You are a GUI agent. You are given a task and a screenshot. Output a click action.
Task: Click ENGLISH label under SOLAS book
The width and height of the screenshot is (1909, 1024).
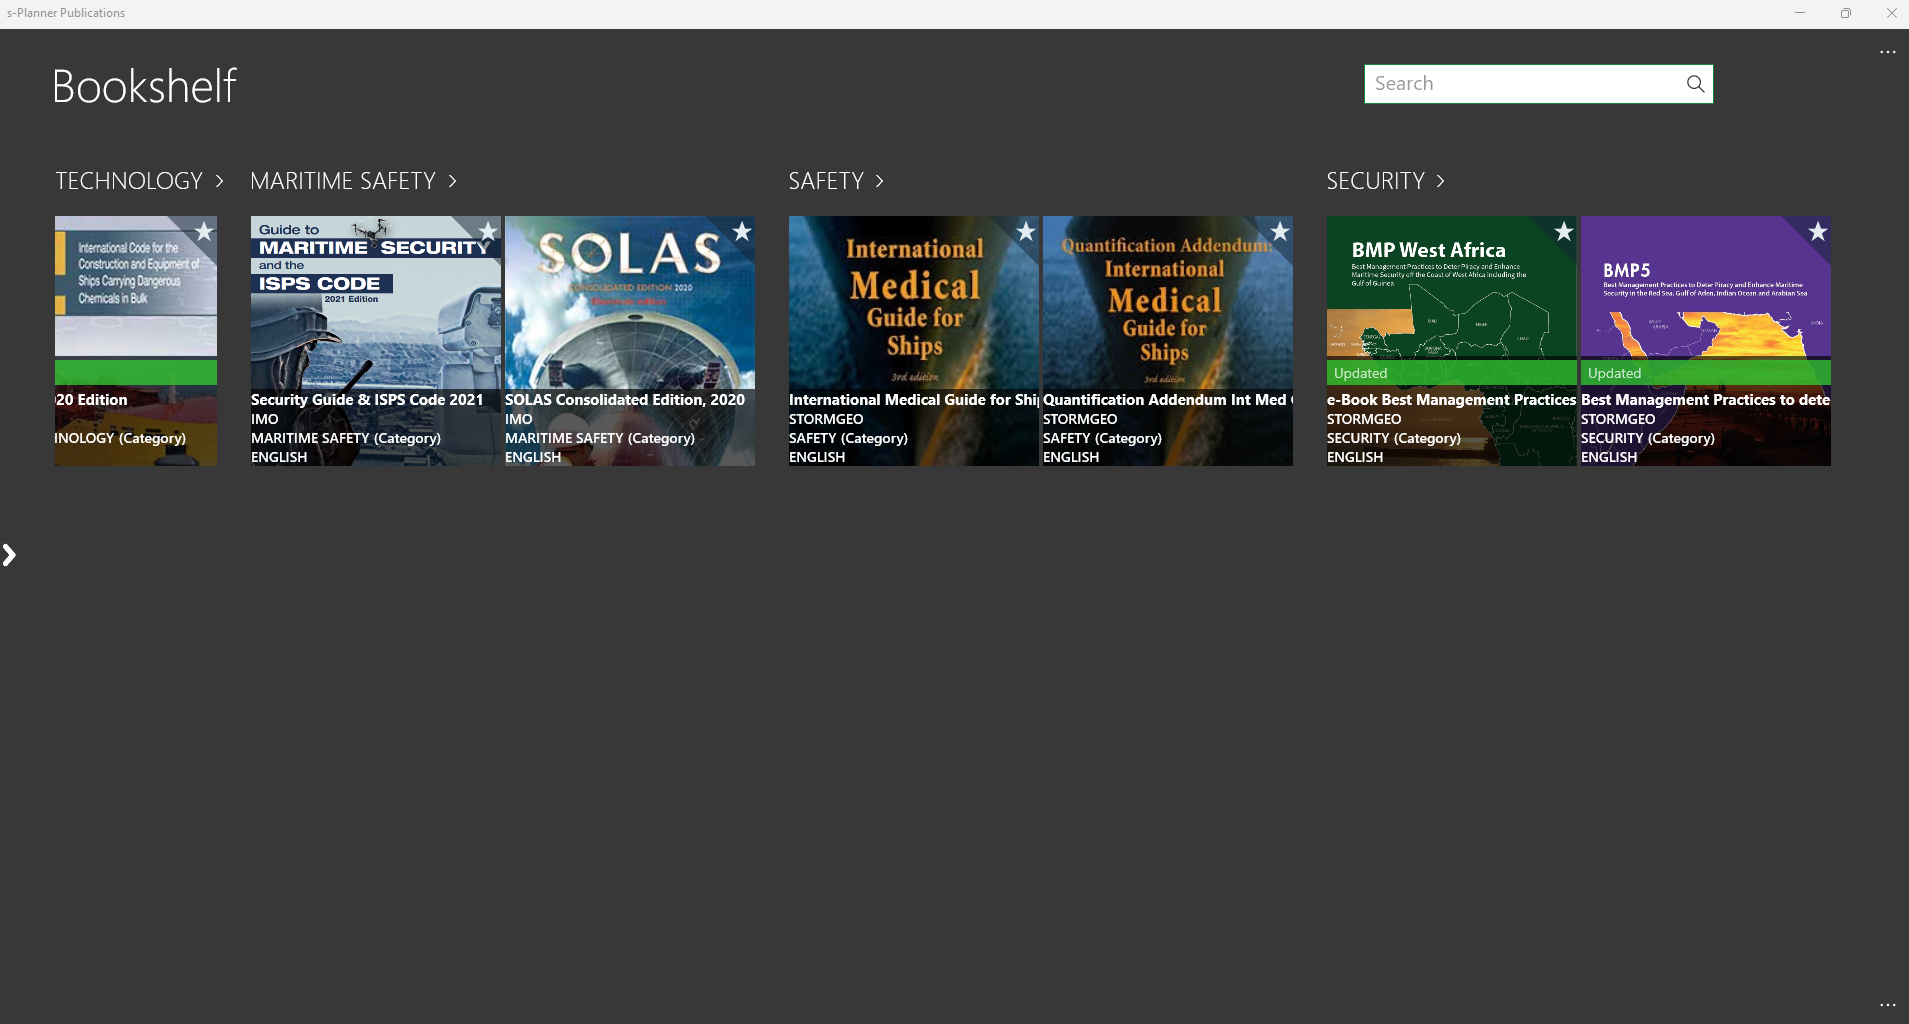[x=533, y=457]
